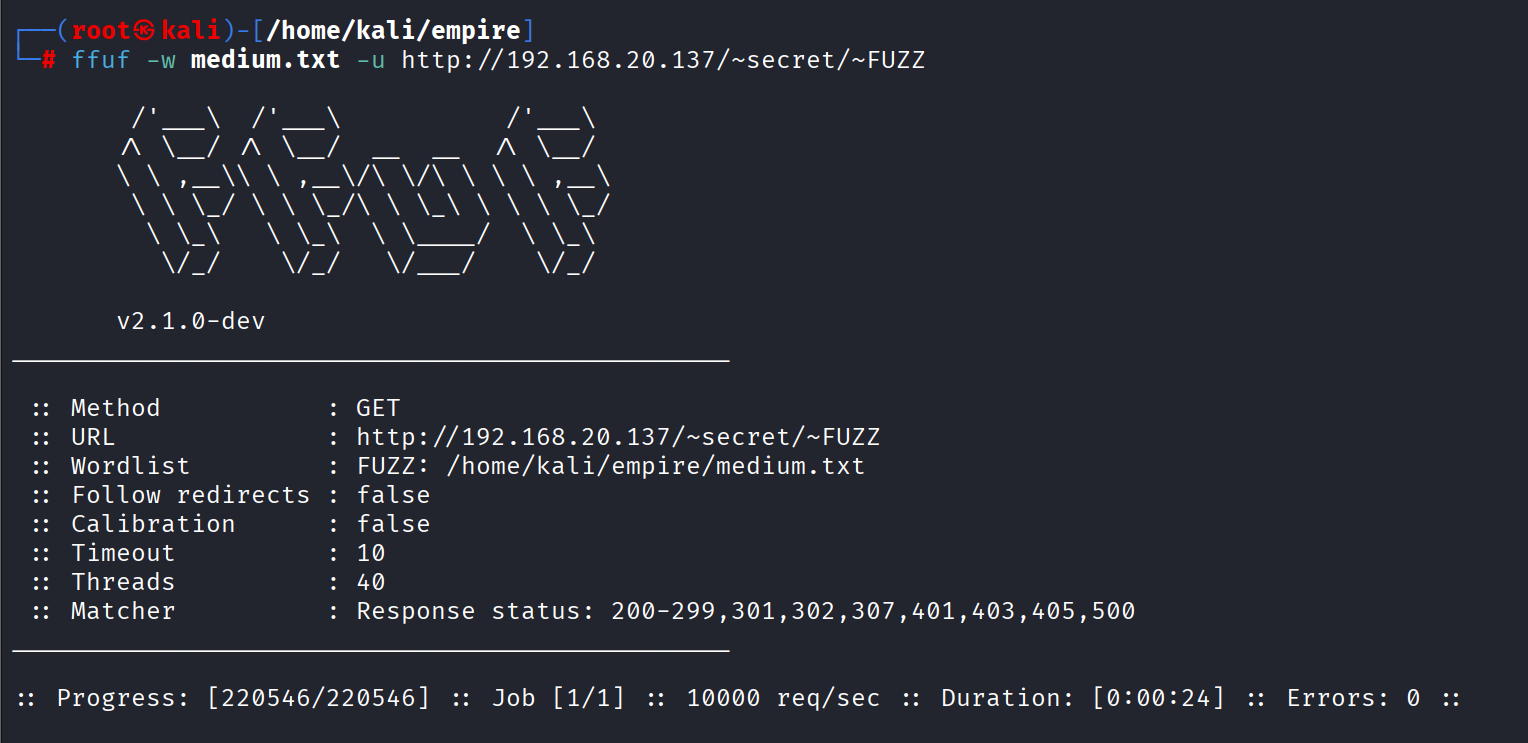Screen dimensions: 1528x743
Task: Click the GET method value
Action: (x=378, y=408)
